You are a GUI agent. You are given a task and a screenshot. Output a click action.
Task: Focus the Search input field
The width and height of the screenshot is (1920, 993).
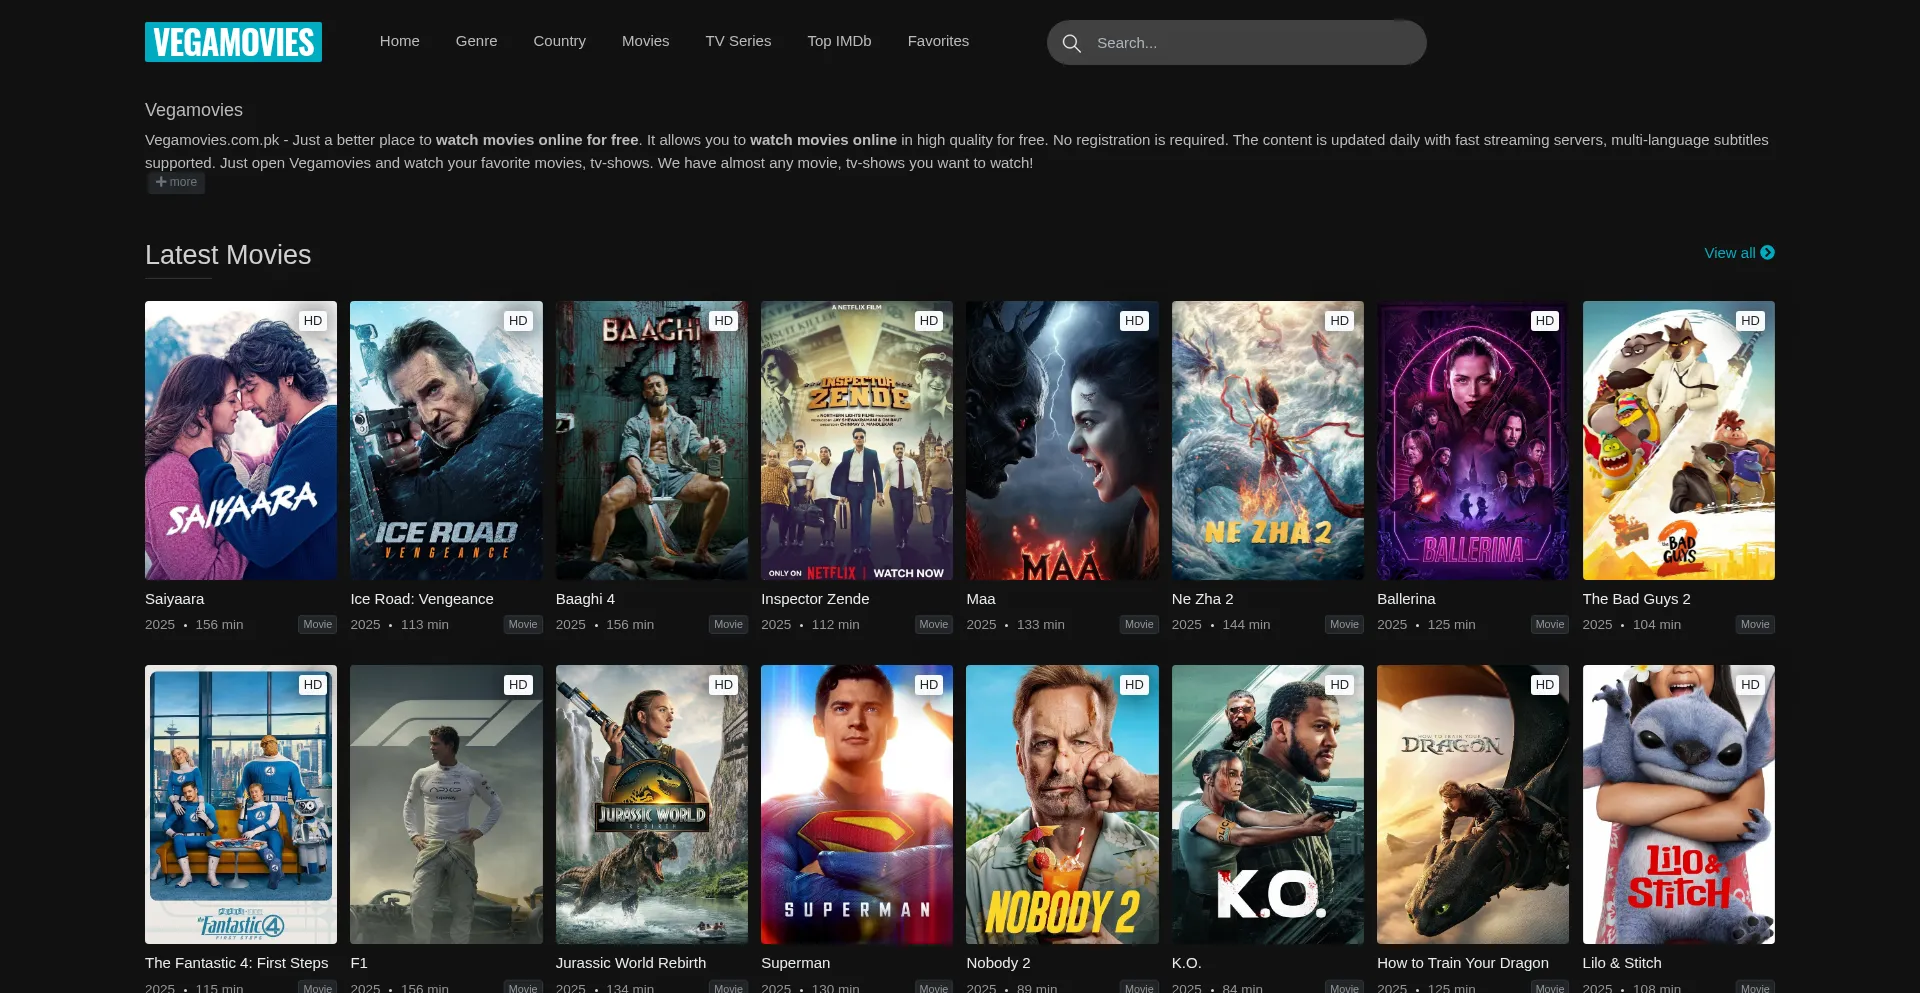tap(1250, 43)
